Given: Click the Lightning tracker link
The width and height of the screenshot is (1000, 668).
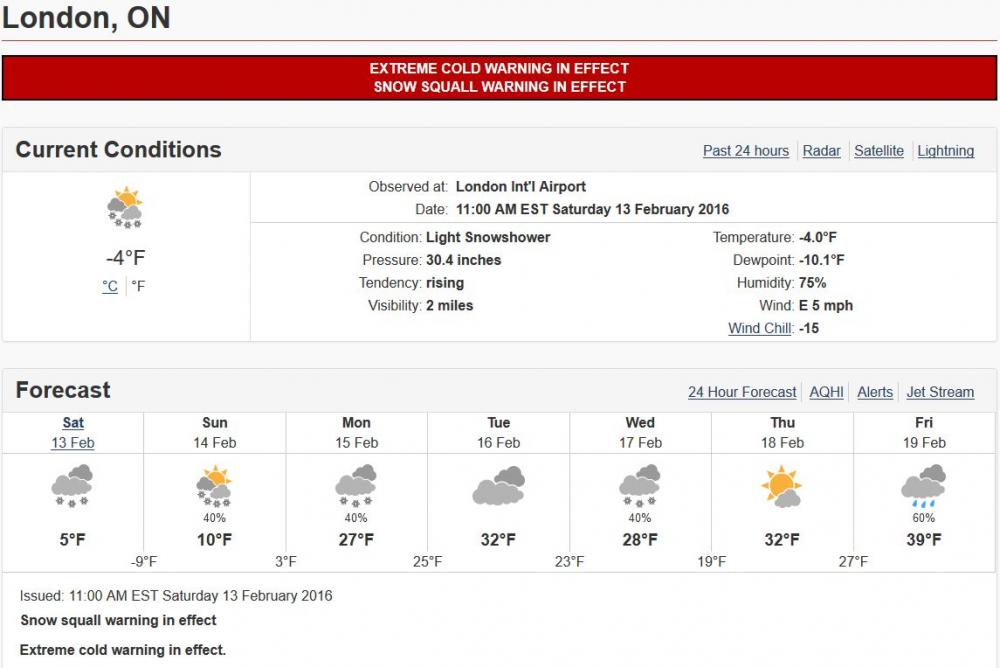Looking at the screenshot, I should [x=946, y=150].
